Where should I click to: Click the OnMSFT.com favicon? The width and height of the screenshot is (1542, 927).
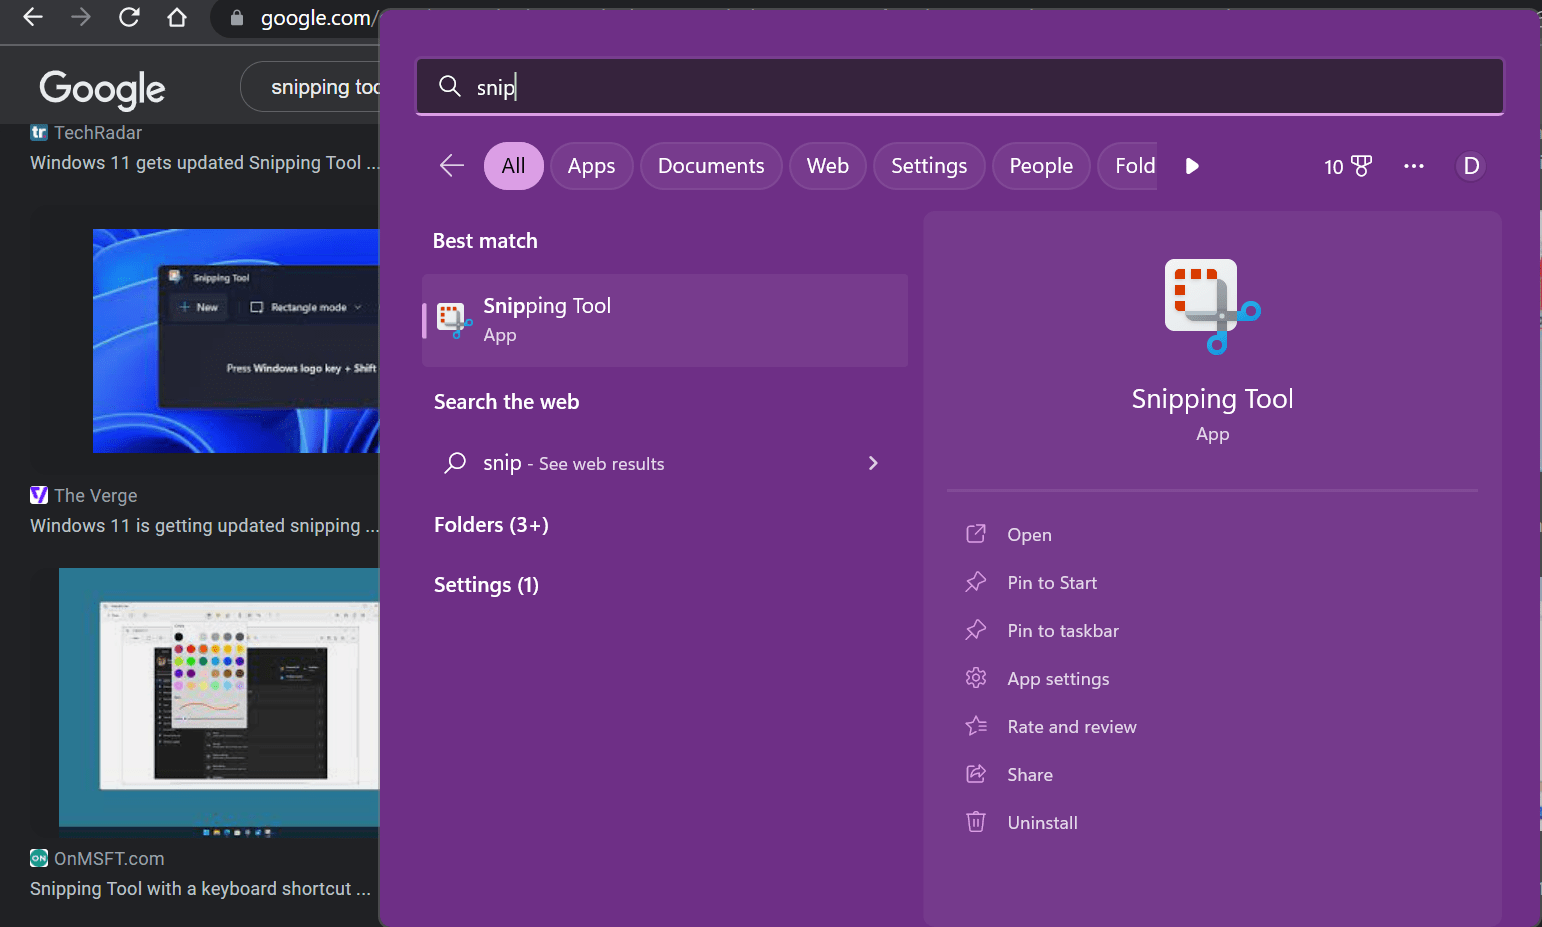click(39, 858)
